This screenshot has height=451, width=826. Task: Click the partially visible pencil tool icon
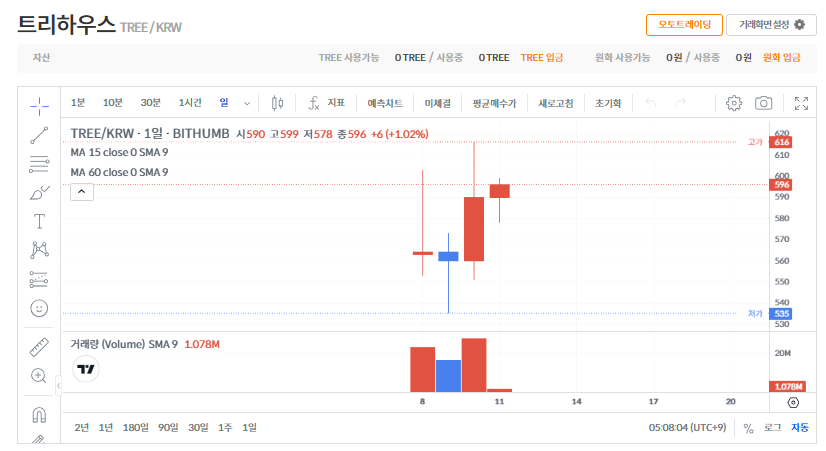(x=39, y=439)
